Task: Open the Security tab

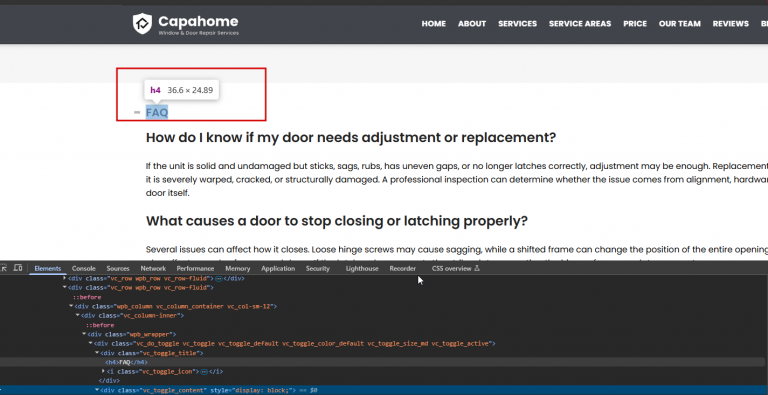Action: (318, 269)
